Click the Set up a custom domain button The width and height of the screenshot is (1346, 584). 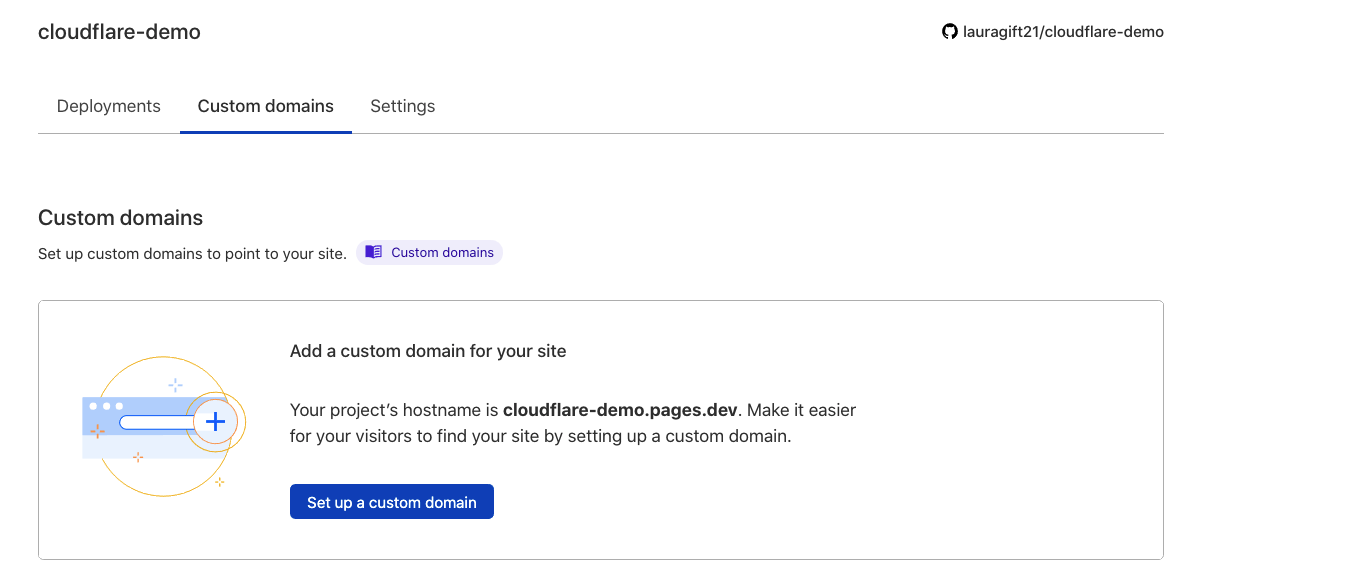(391, 501)
